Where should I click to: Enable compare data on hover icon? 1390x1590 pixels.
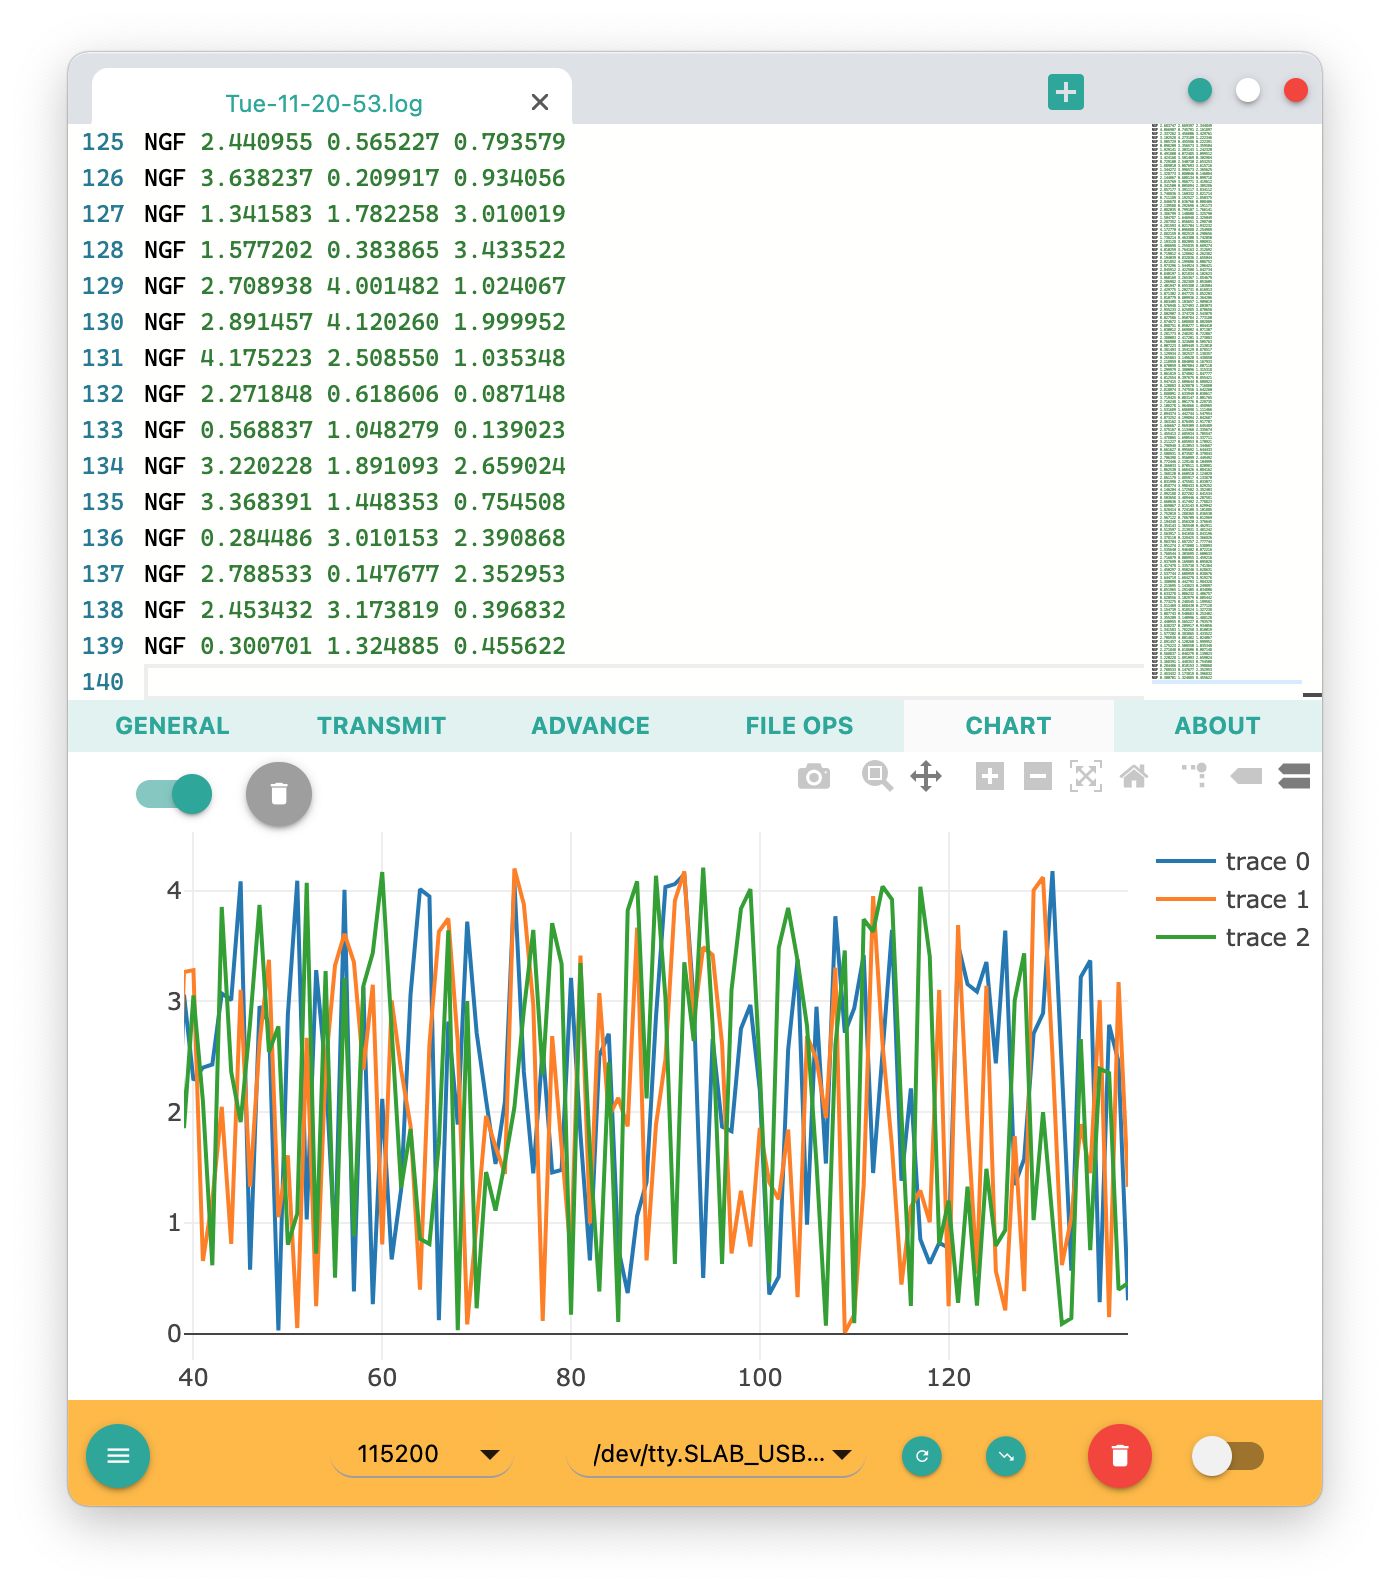point(1294,777)
